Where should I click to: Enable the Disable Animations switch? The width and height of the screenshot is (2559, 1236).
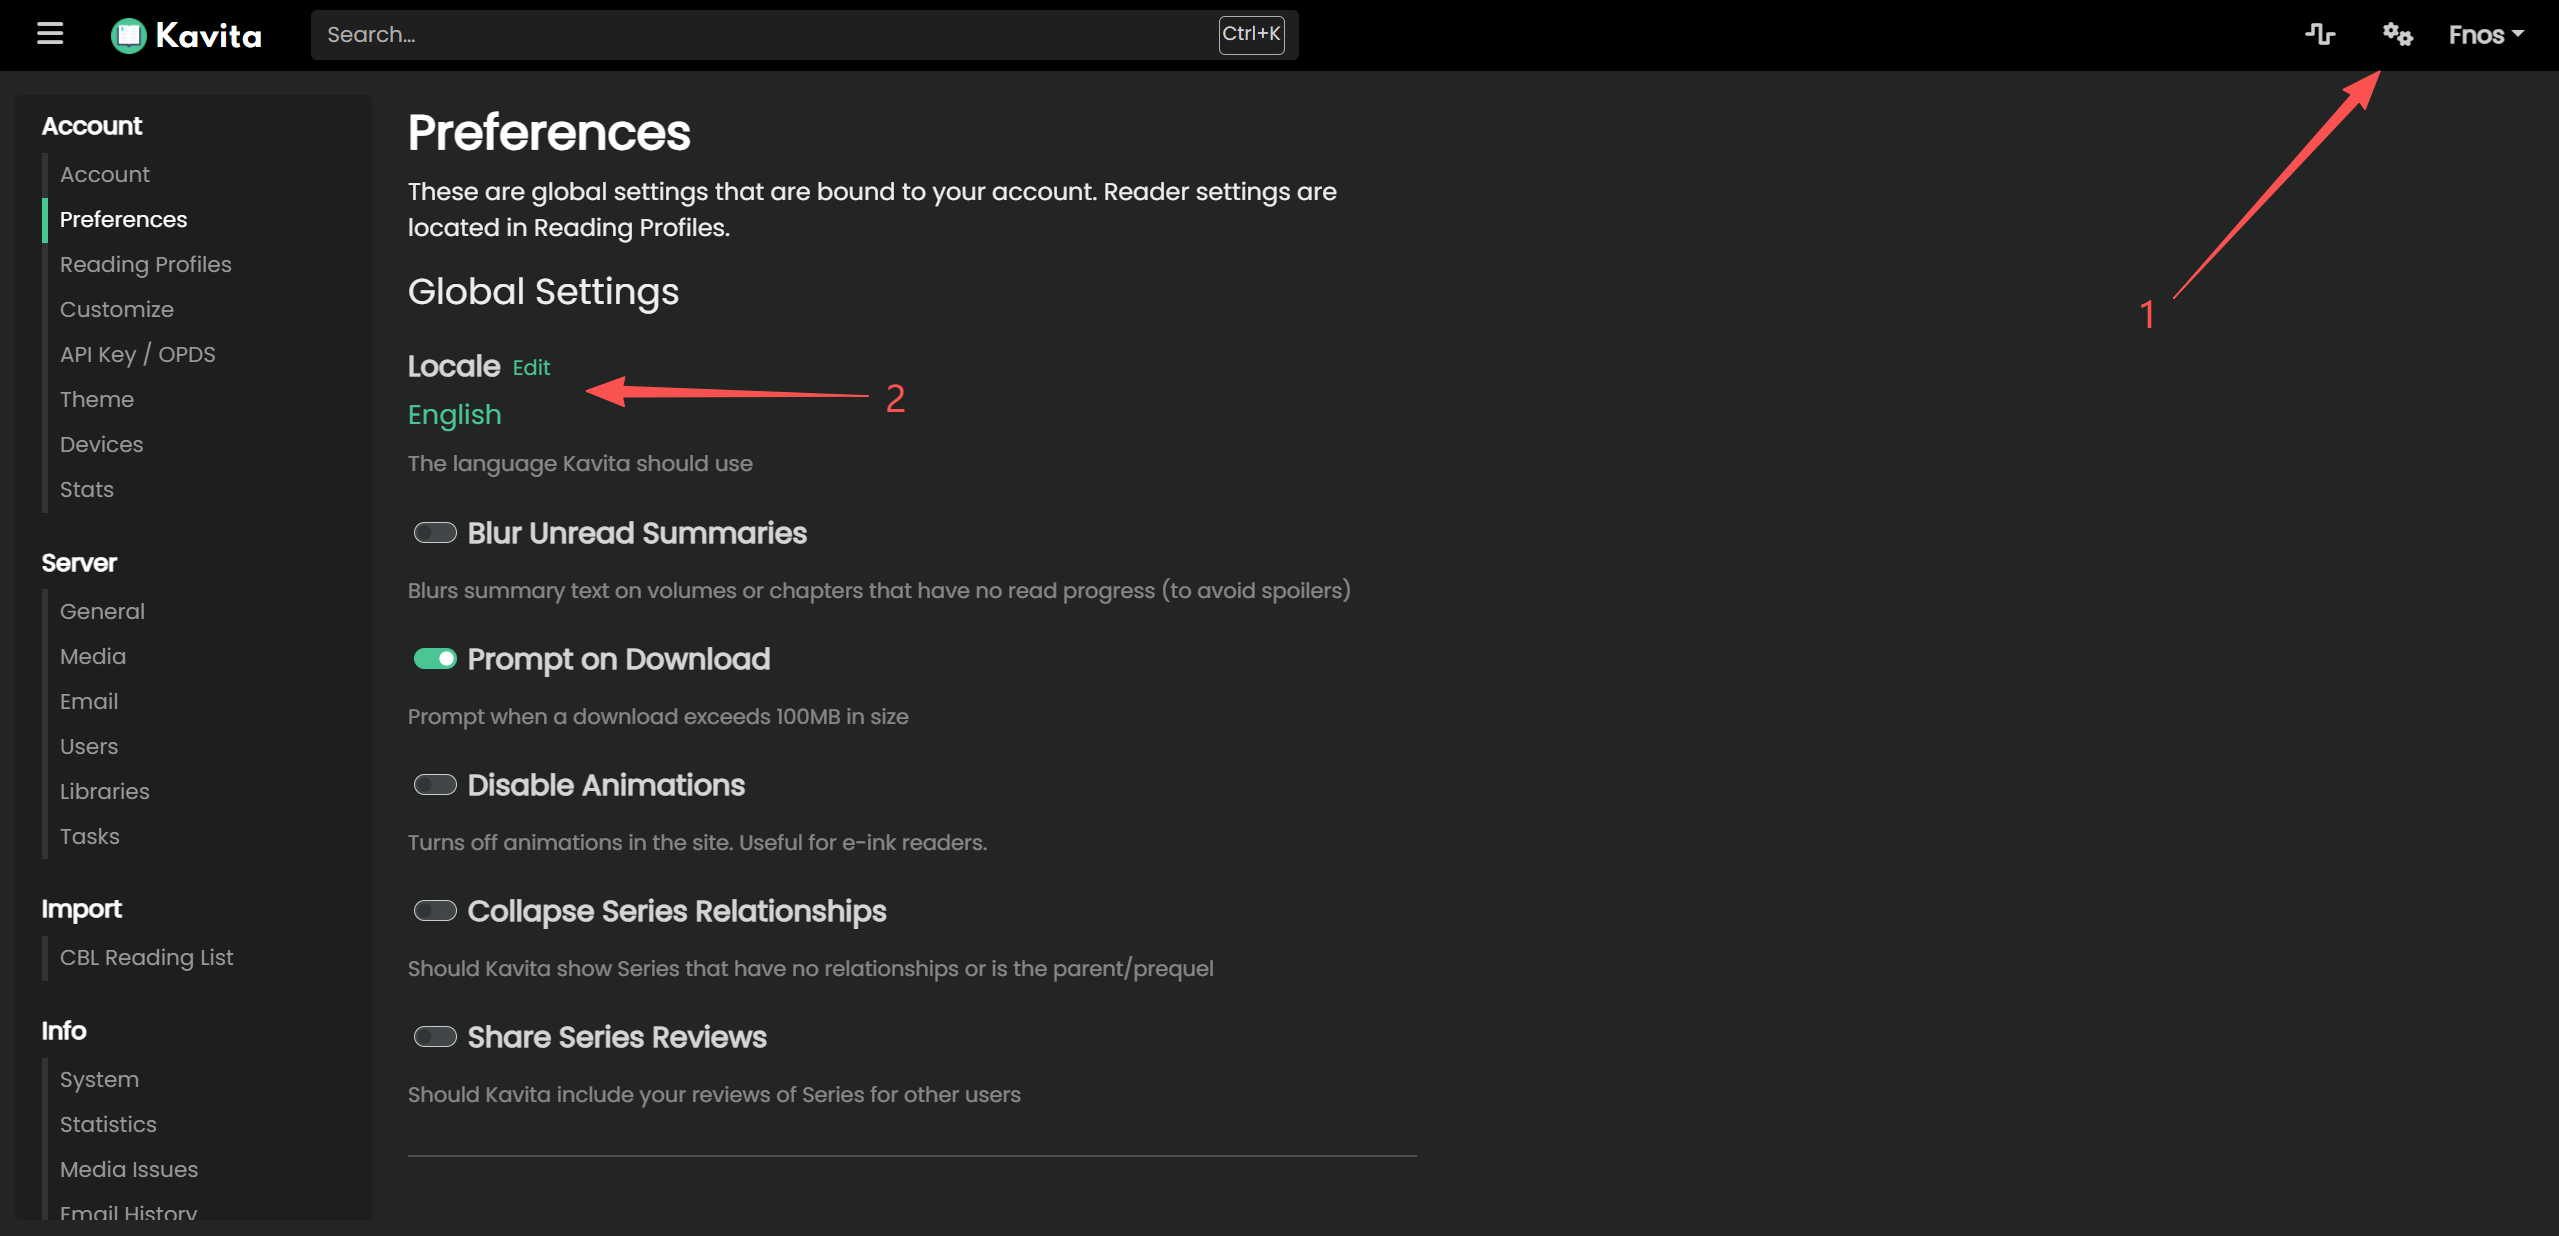(x=435, y=785)
